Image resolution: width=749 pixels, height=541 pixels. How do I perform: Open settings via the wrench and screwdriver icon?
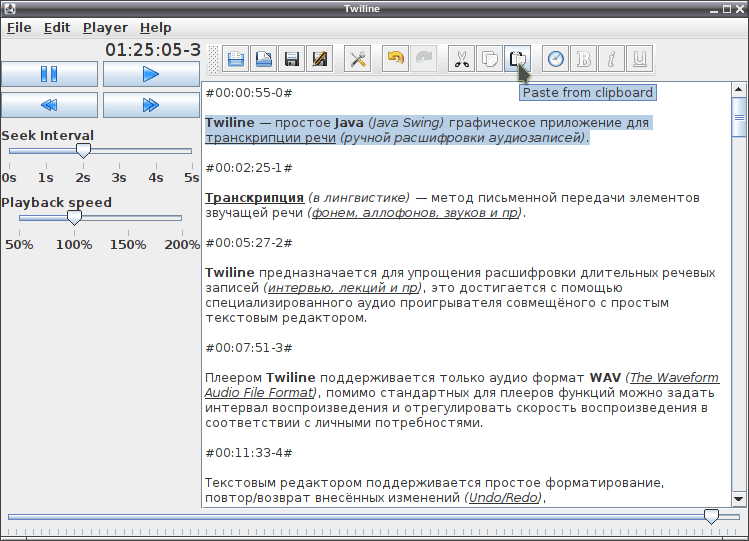point(357,59)
